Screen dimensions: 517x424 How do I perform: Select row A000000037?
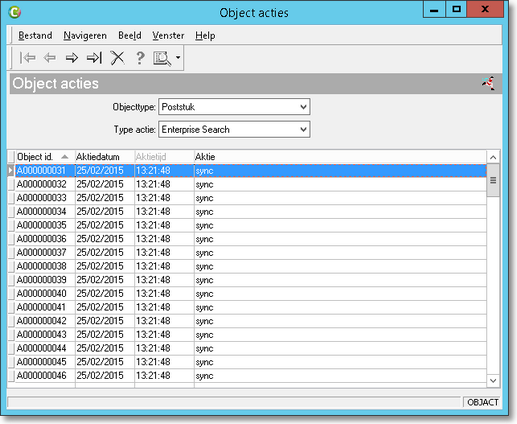(251, 253)
